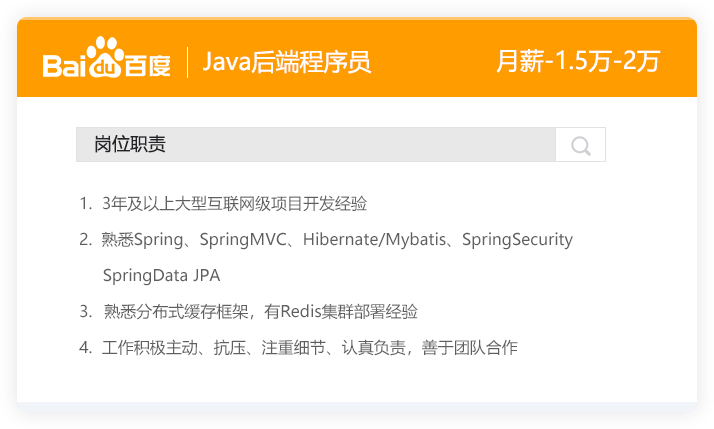The image size is (714, 429).
Task: Select the Java后端程序员 job title
Action: [287, 62]
